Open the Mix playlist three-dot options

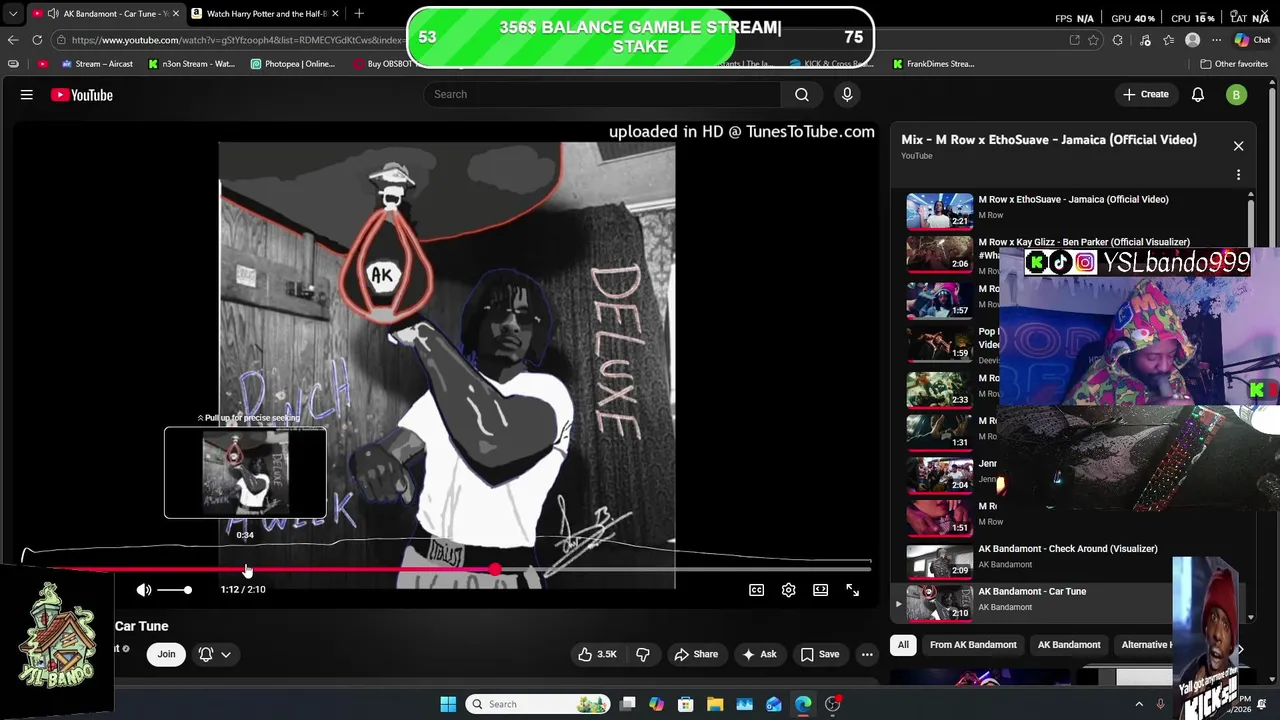(x=1238, y=175)
